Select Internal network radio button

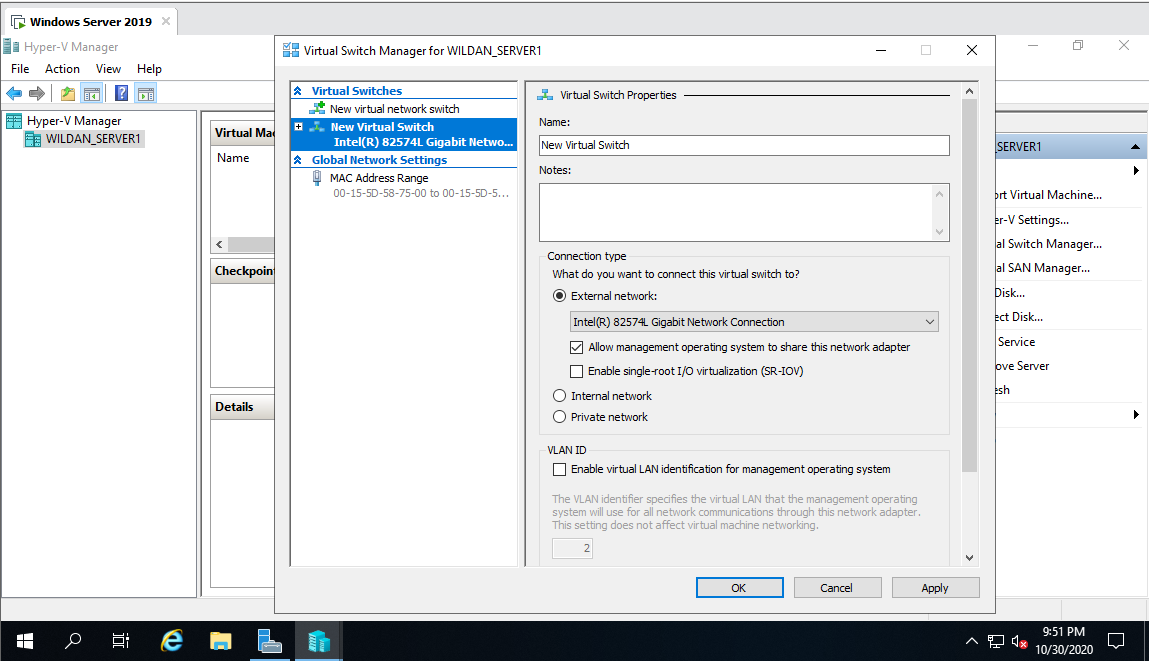click(559, 396)
